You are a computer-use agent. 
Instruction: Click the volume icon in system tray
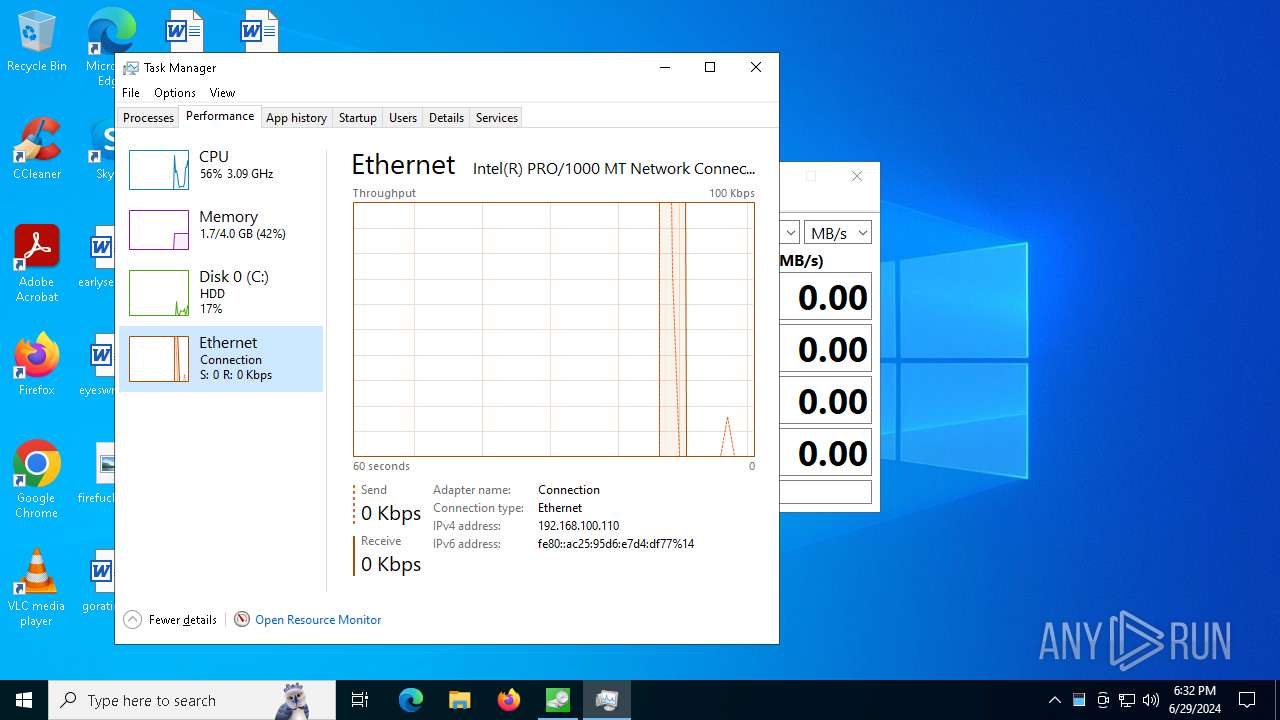[1151, 700]
